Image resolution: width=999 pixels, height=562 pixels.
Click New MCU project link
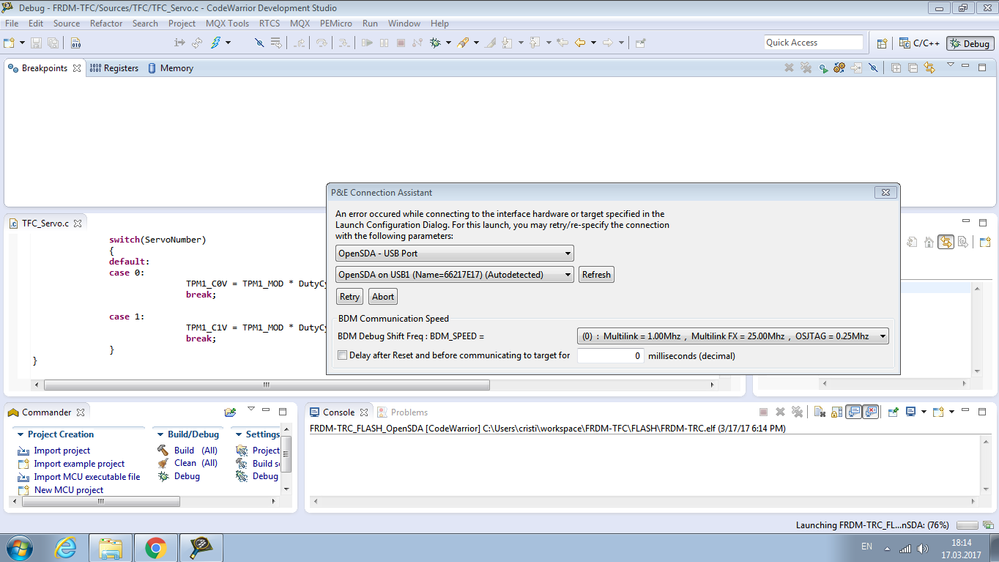click(x=69, y=490)
